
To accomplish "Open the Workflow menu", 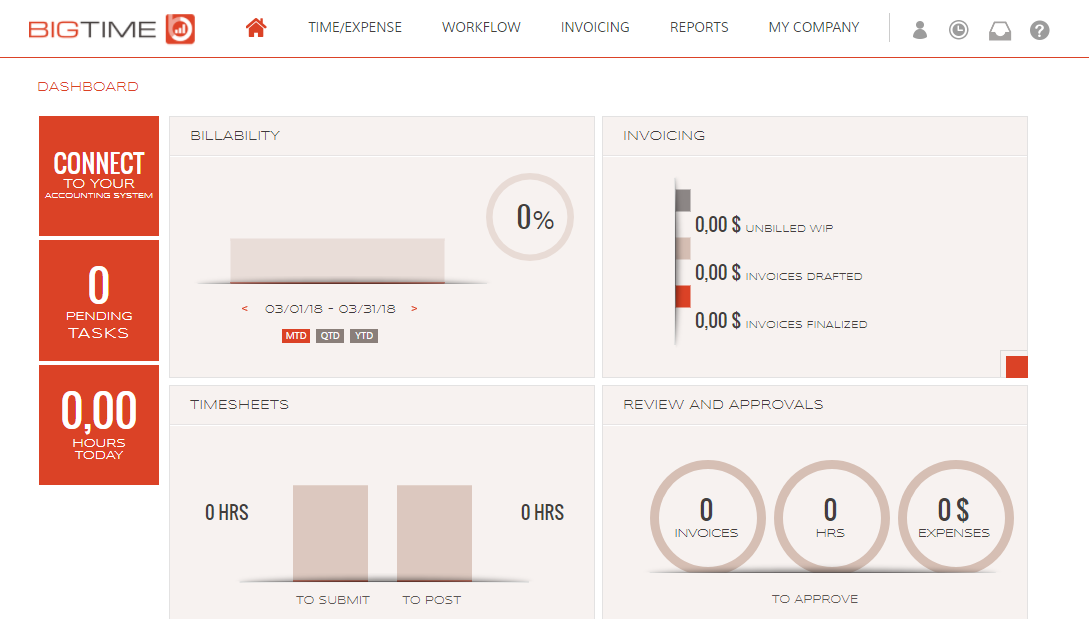I will pos(481,27).
